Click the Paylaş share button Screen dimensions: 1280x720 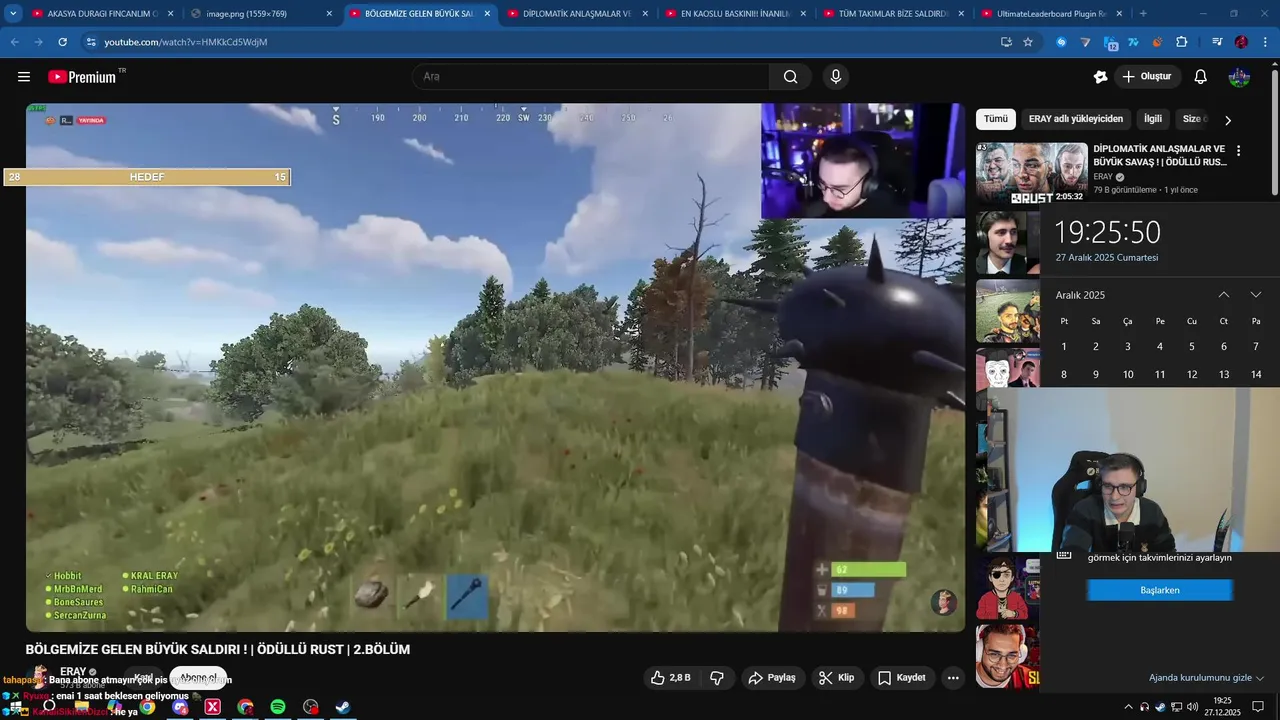(x=772, y=678)
